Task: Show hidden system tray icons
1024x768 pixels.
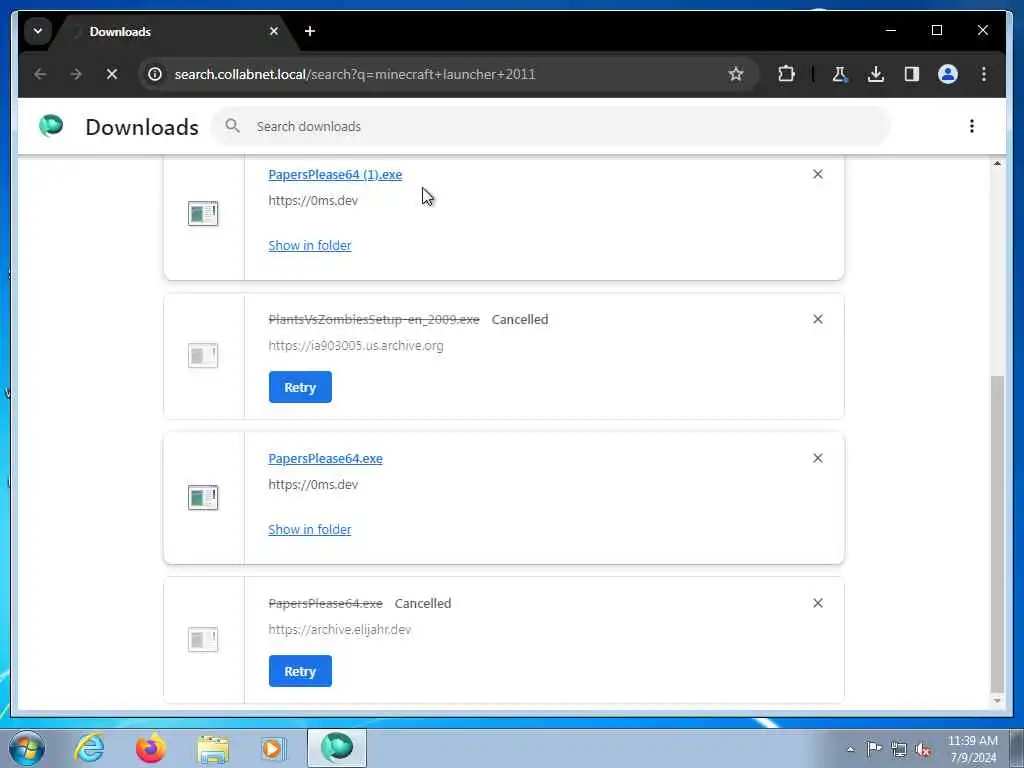Action: tap(850, 750)
